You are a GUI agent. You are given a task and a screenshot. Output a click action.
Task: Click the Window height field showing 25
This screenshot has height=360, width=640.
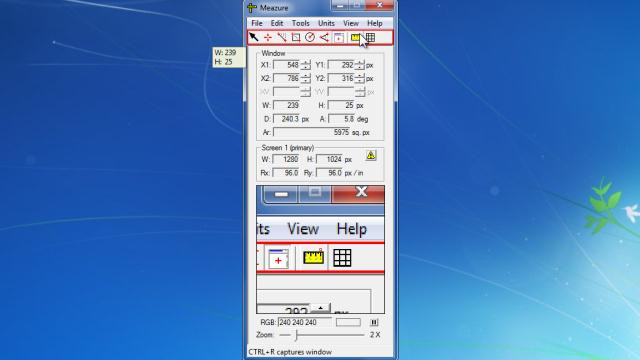tap(341, 105)
